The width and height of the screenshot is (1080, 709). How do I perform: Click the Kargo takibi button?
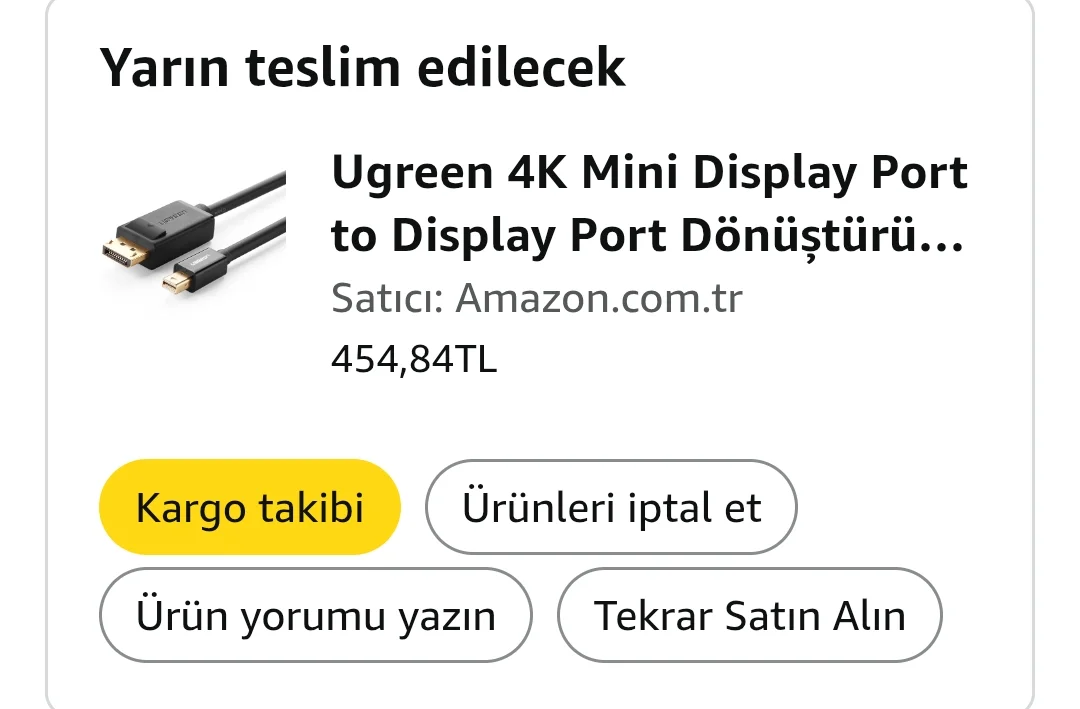tap(250, 507)
